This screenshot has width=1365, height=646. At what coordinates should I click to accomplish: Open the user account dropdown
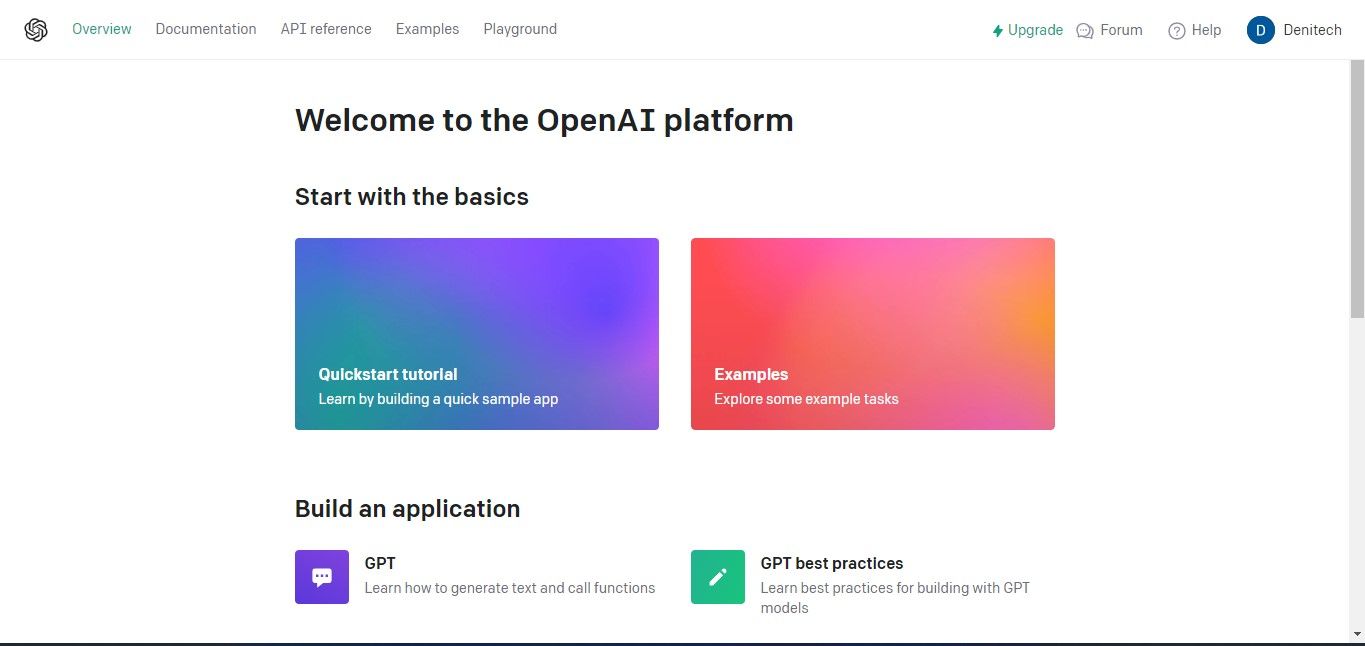[1294, 30]
